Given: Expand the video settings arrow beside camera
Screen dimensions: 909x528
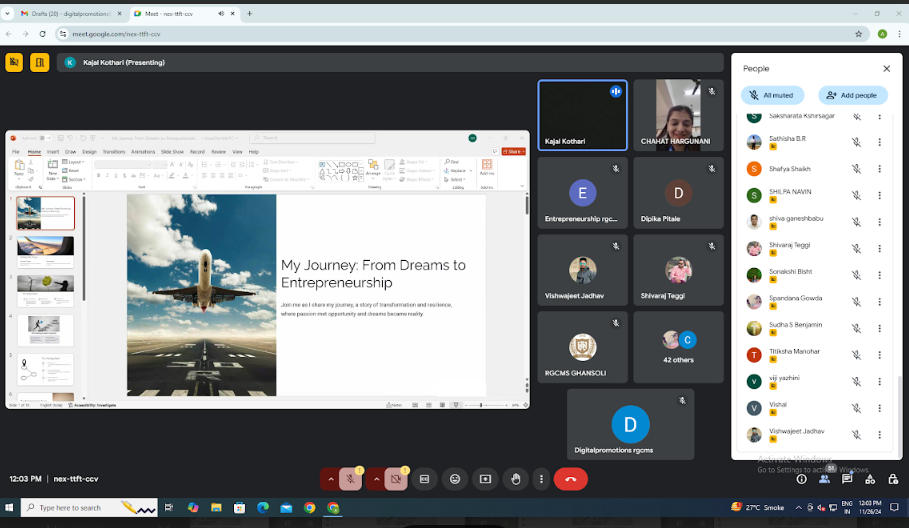Looking at the screenshot, I should point(376,479).
